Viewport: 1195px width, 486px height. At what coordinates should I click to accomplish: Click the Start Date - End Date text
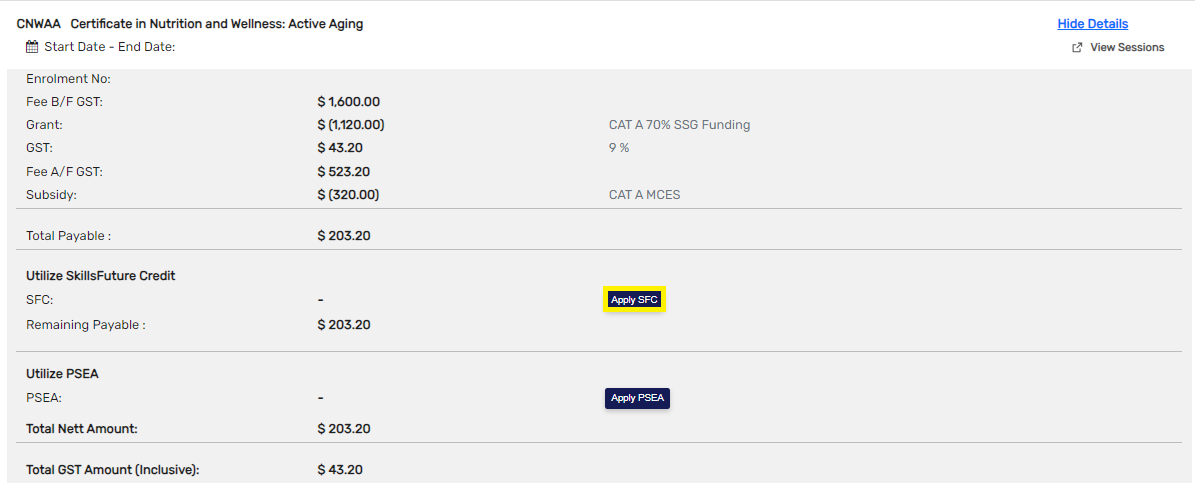click(x=110, y=47)
